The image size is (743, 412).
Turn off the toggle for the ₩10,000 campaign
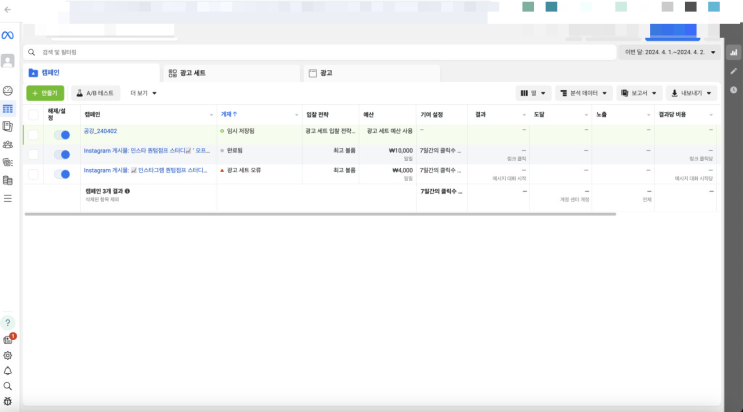tap(62, 155)
